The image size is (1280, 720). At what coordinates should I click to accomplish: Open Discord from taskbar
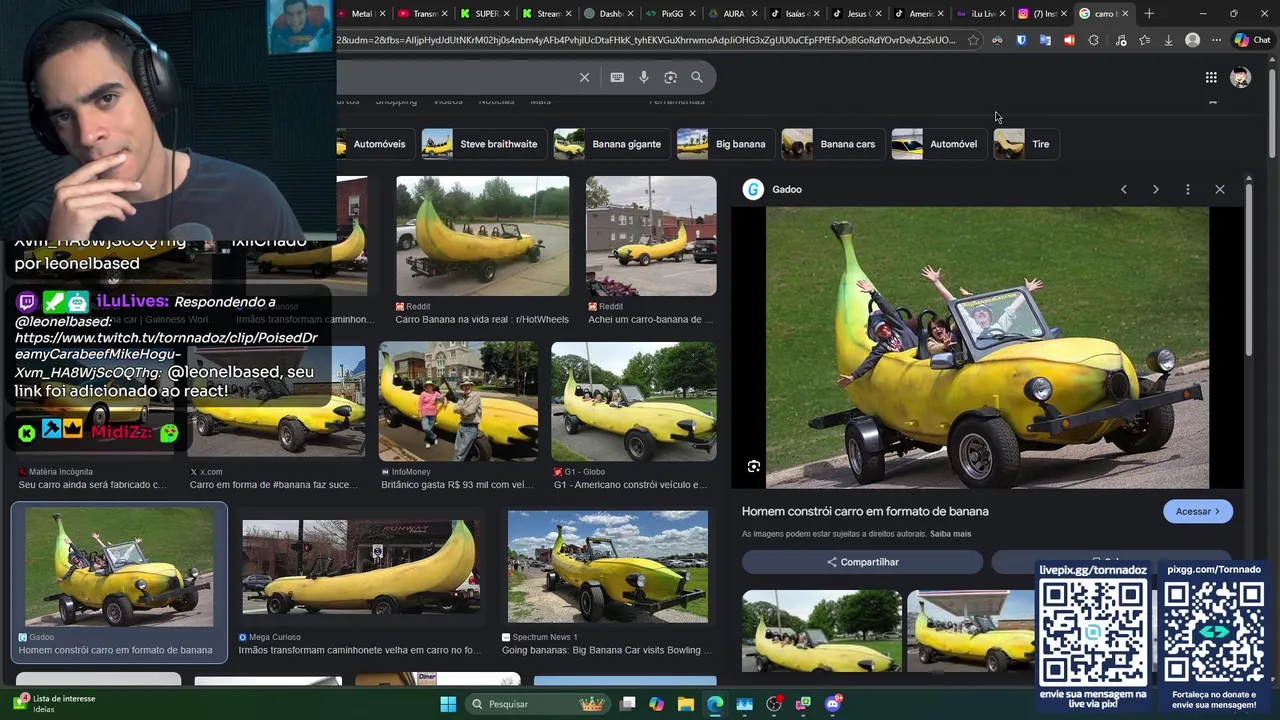pos(833,704)
